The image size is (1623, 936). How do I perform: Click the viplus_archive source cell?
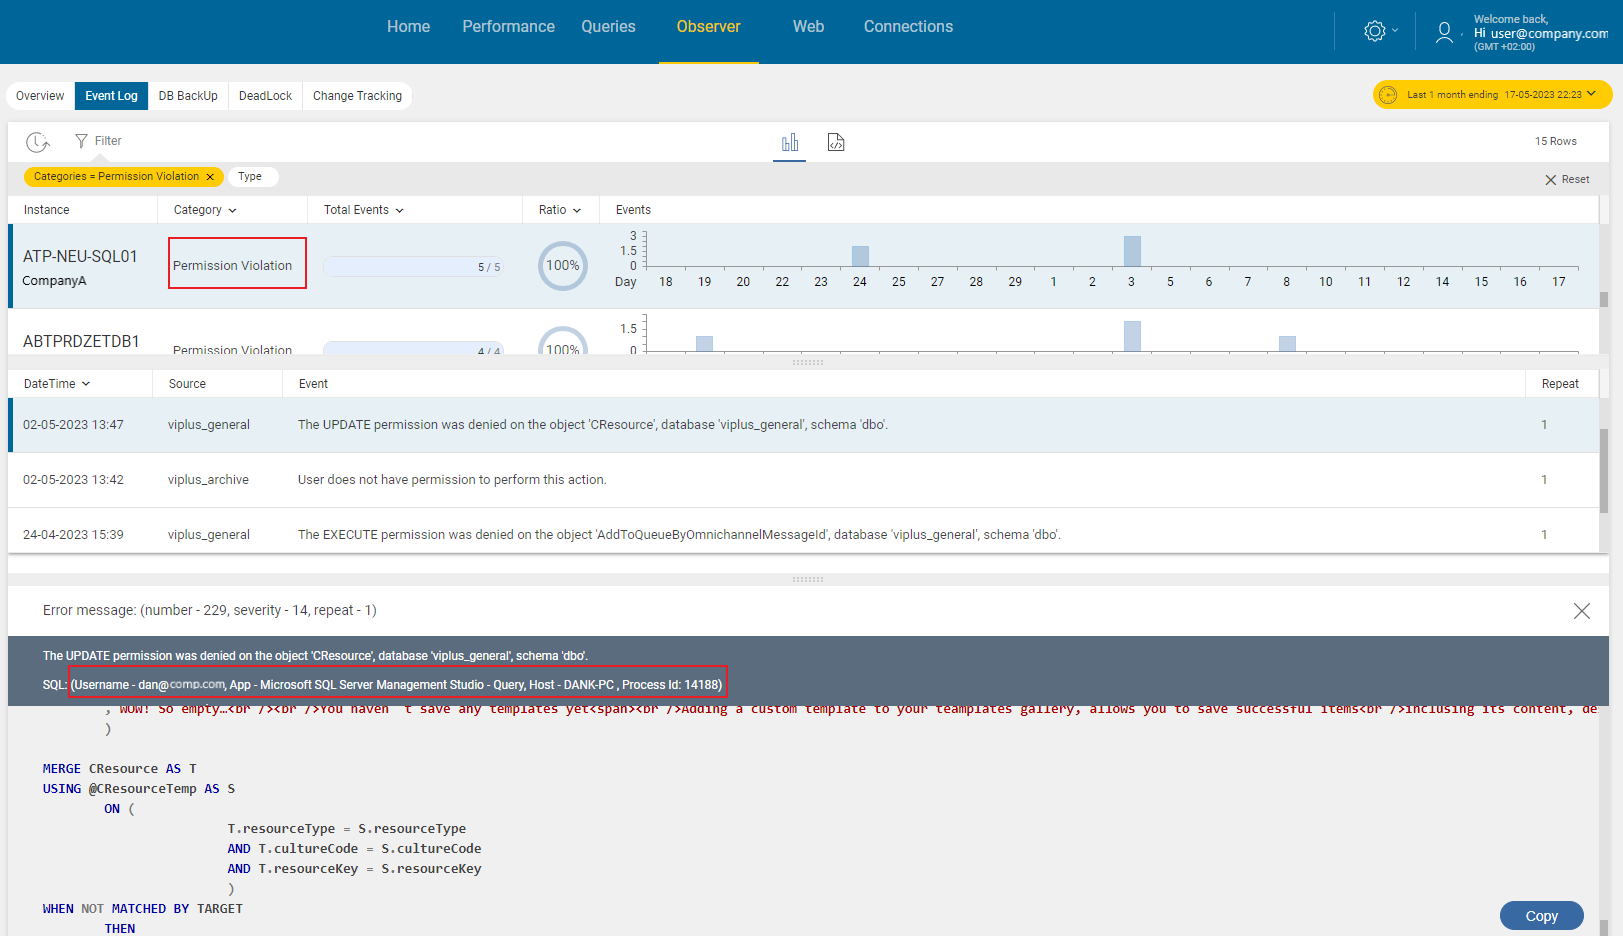tap(208, 480)
